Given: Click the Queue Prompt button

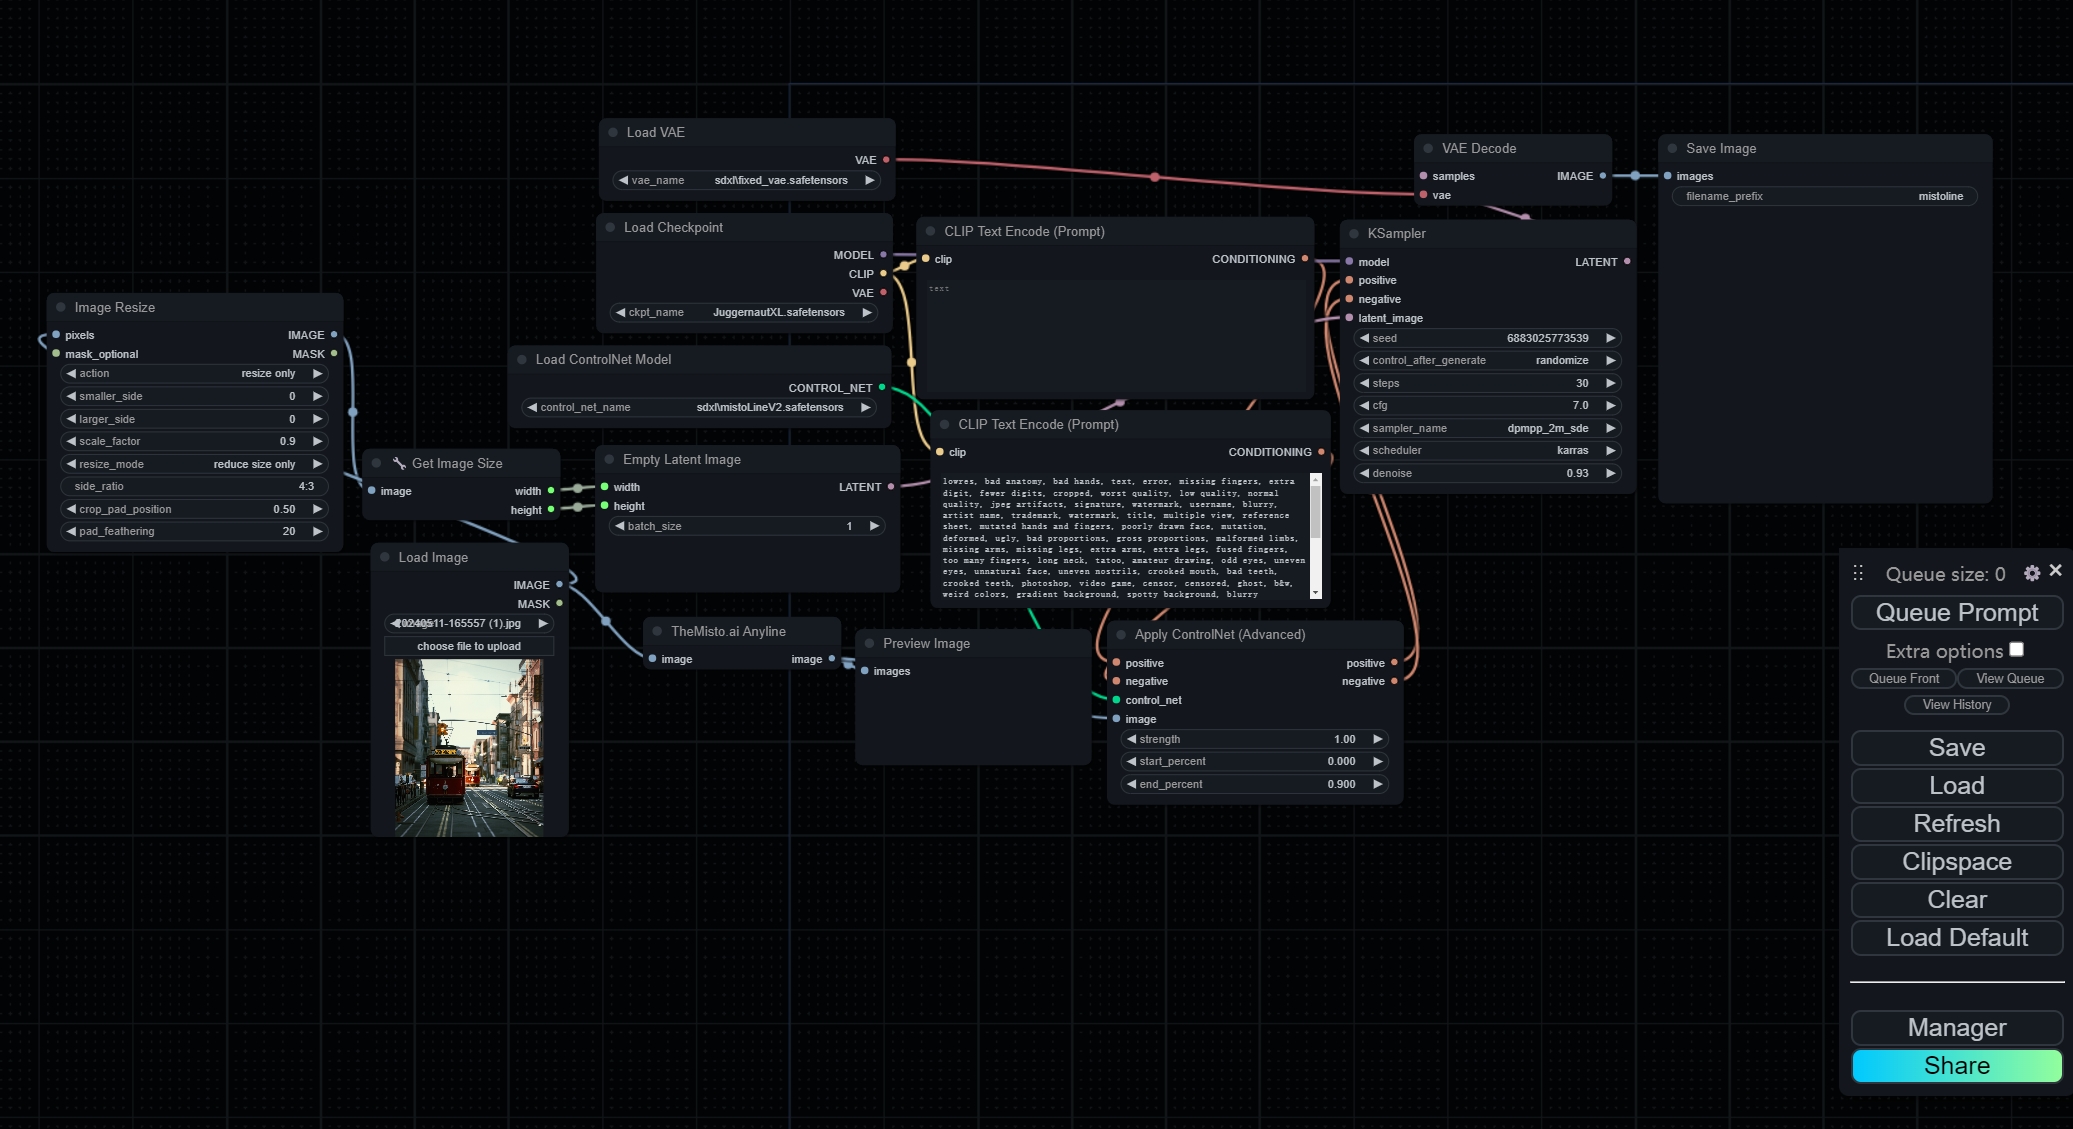Looking at the screenshot, I should point(1956,612).
